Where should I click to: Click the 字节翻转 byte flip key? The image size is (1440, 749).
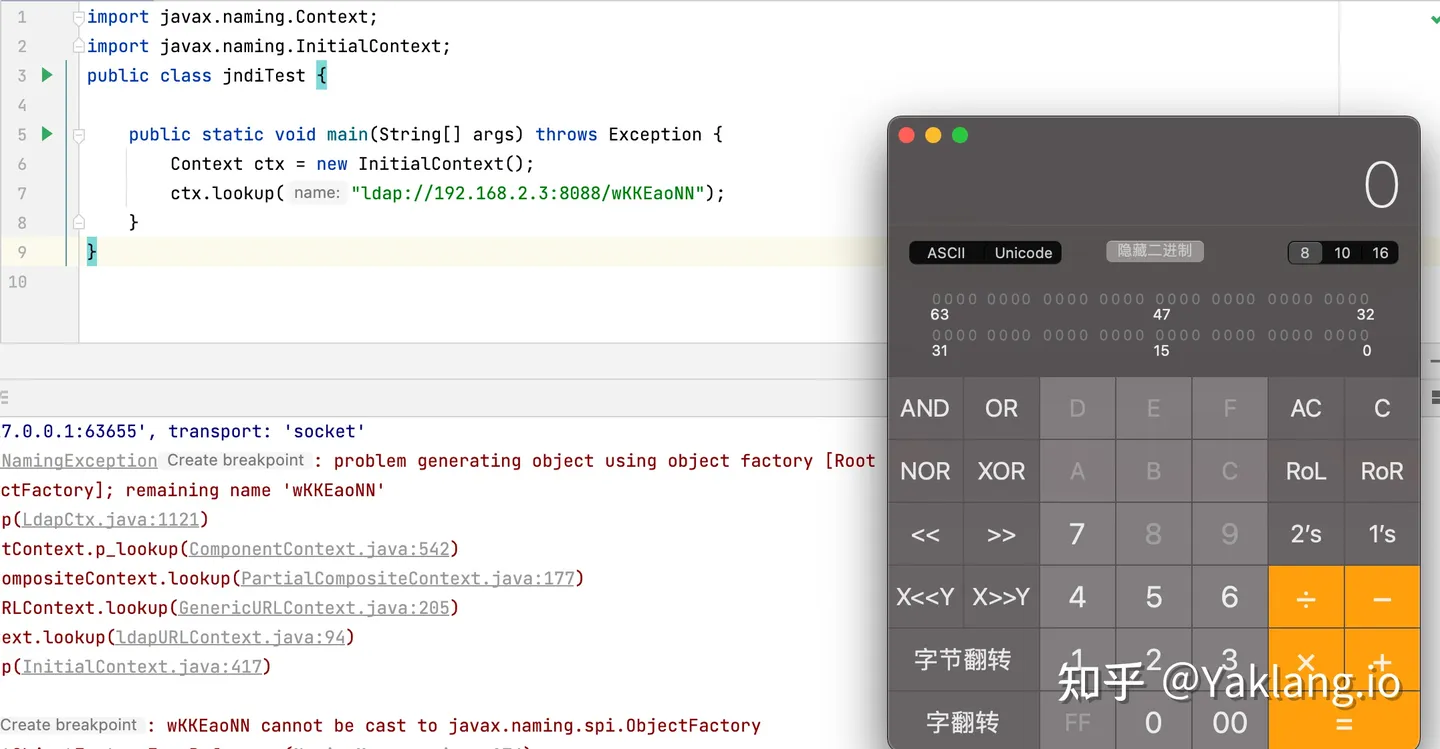coord(963,660)
